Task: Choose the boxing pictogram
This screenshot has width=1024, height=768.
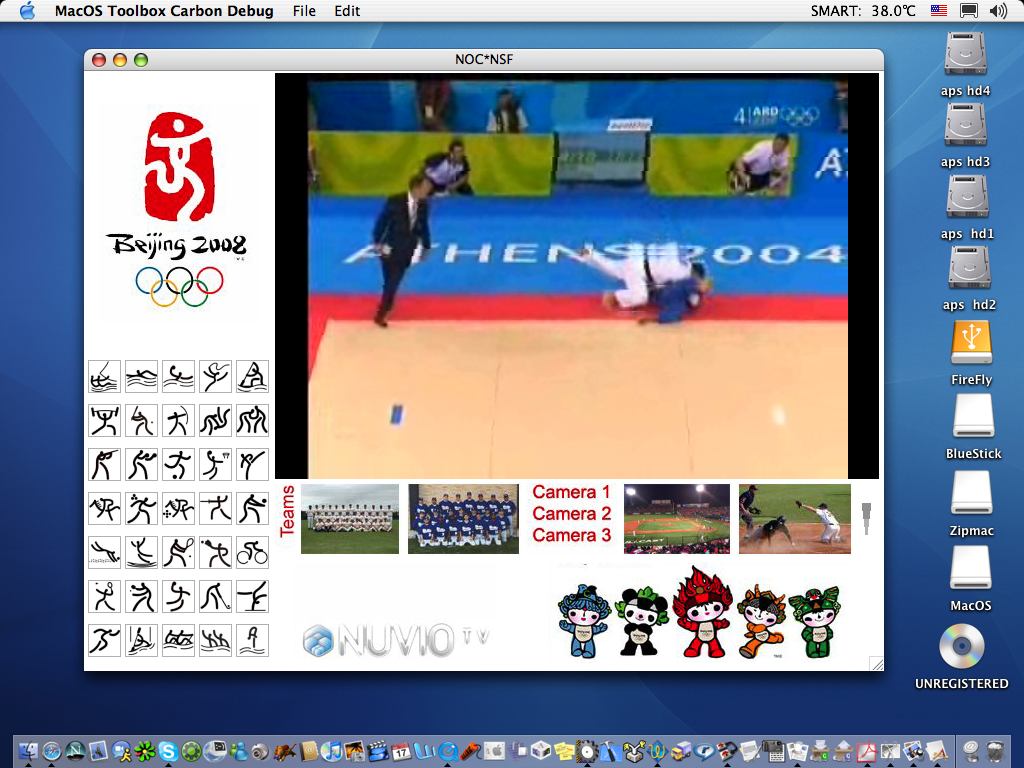Action: 142,464
